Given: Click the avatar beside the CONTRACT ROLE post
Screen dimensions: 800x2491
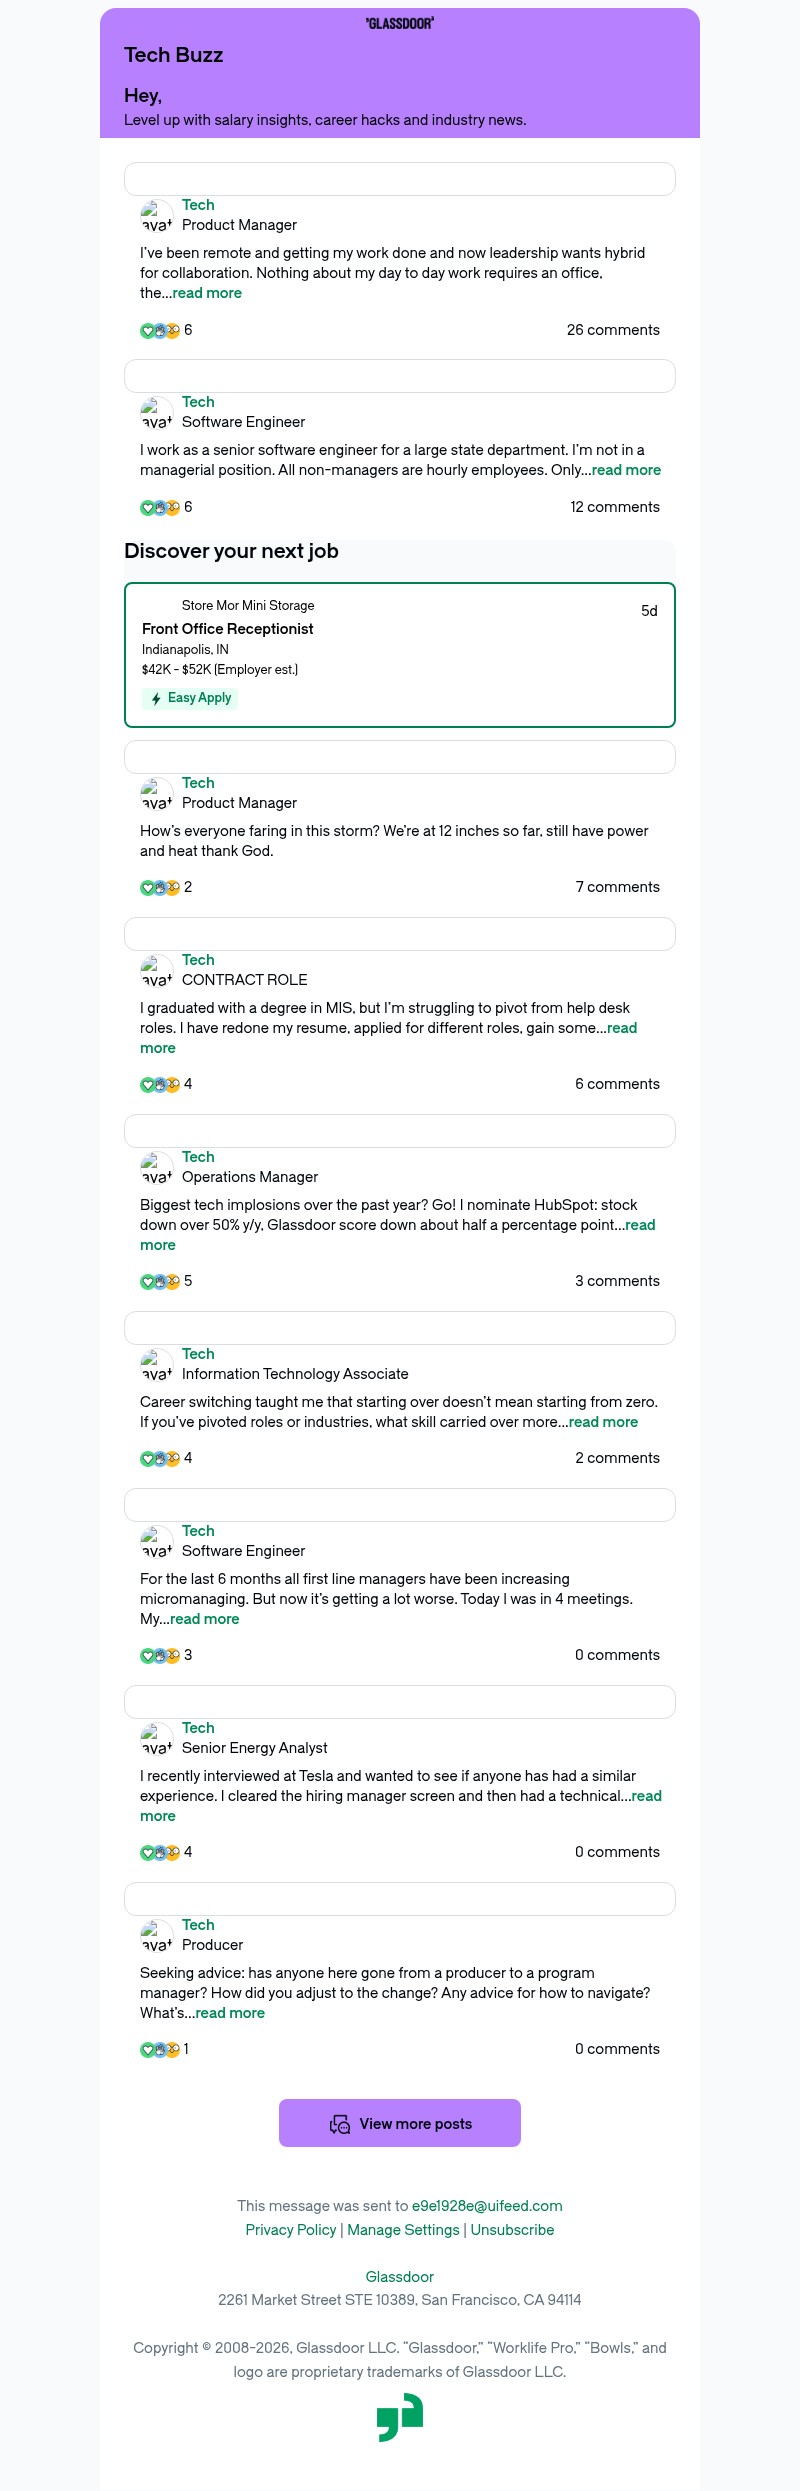Looking at the screenshot, I should pyautogui.click(x=156, y=969).
